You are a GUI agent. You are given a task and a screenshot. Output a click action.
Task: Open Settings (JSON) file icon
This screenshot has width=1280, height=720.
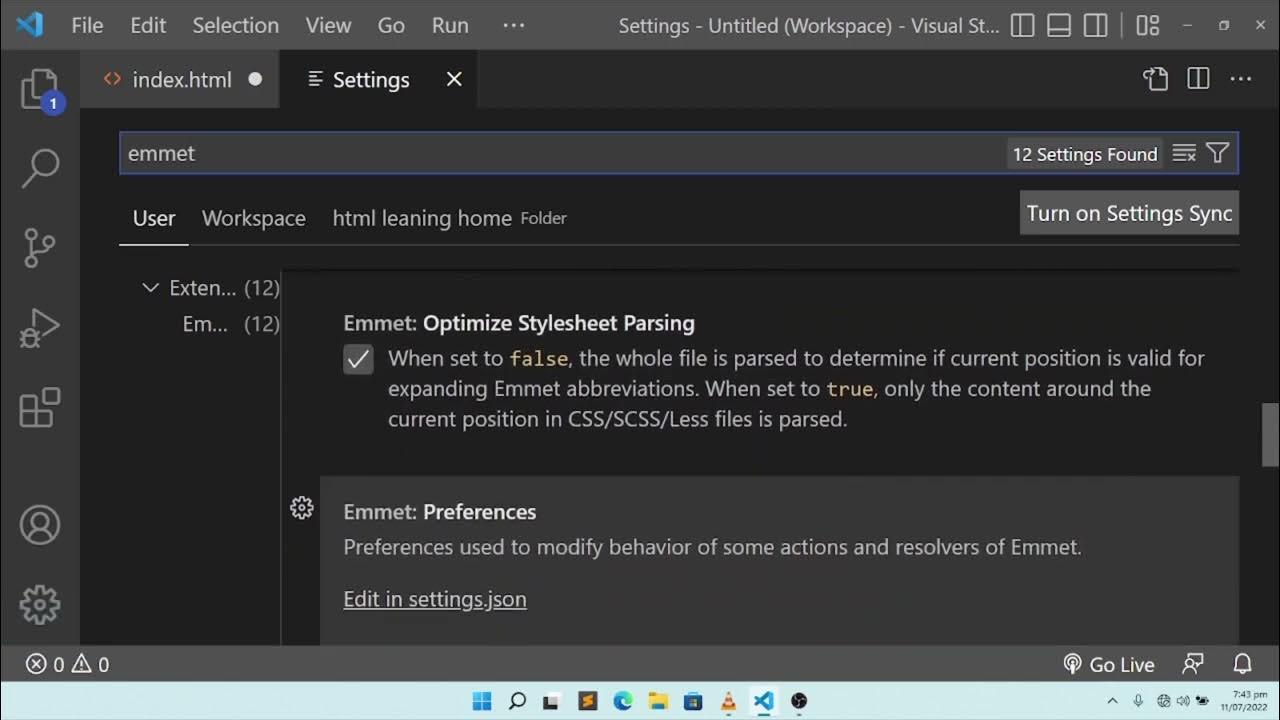coord(1156,79)
